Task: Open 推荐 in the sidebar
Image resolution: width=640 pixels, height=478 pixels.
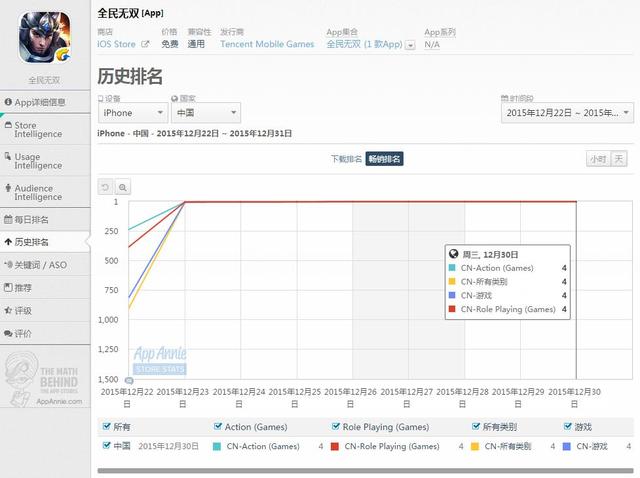Action: [45, 288]
